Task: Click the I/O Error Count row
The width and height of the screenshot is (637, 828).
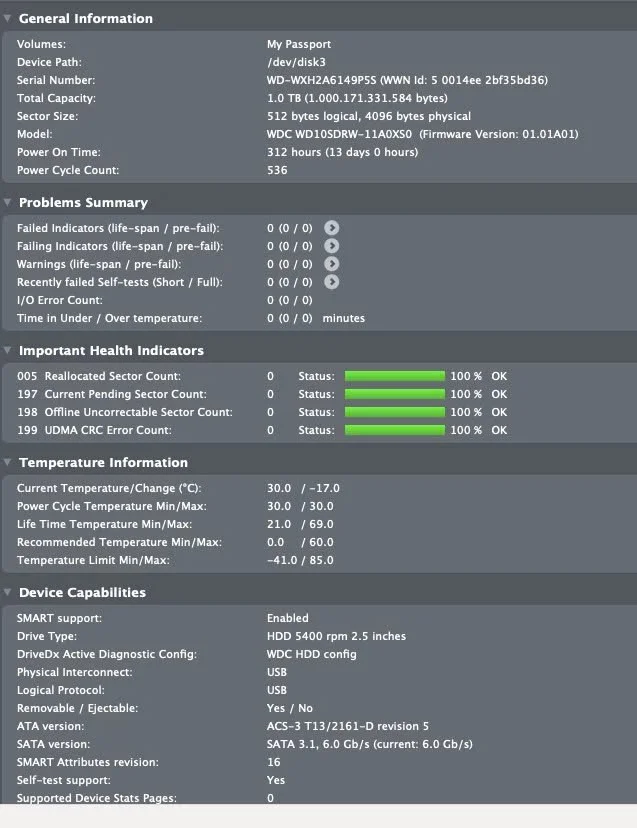Action: click(60, 300)
